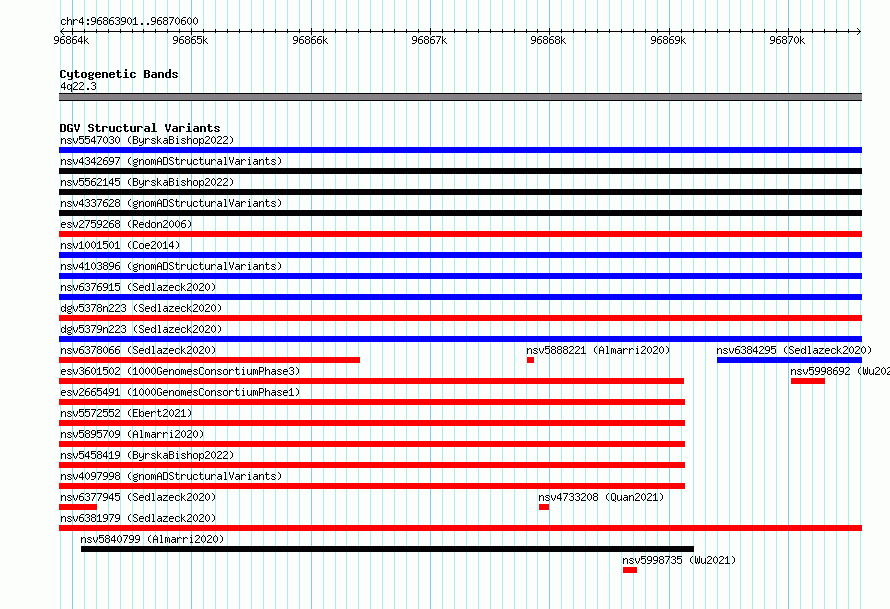Click the black bar under nsv5840799

[387, 549]
